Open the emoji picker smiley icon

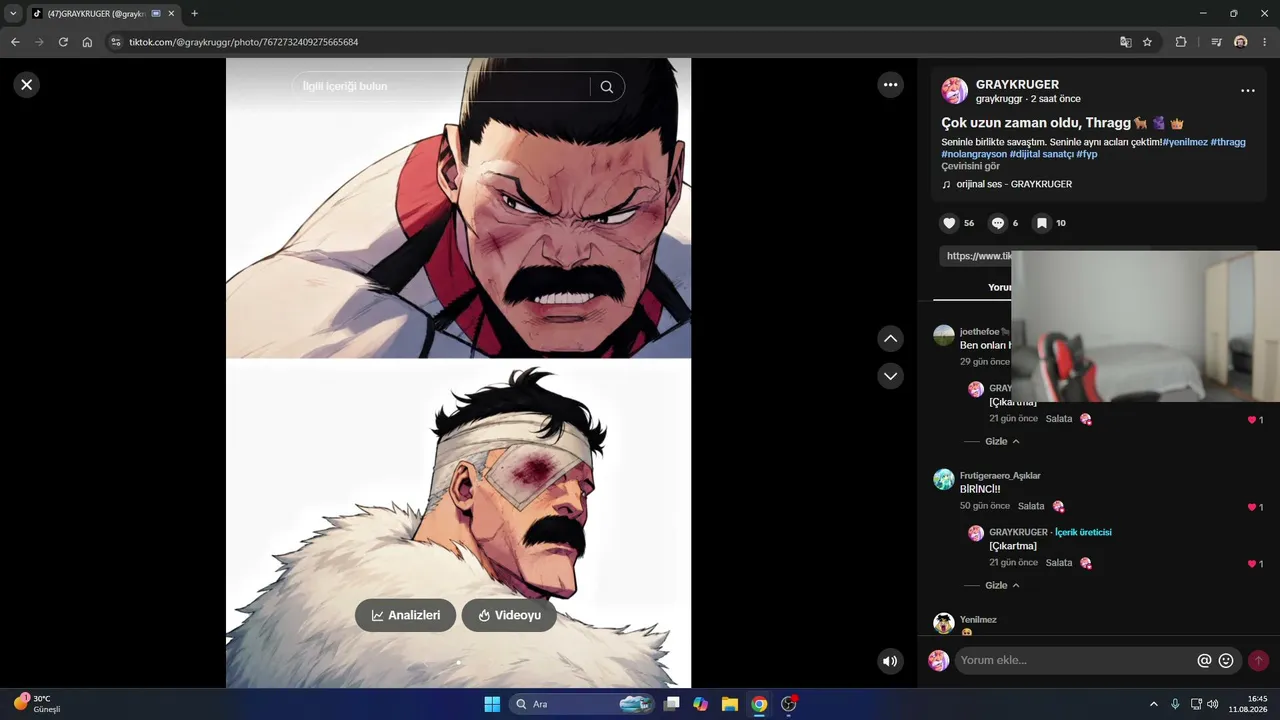click(1226, 660)
